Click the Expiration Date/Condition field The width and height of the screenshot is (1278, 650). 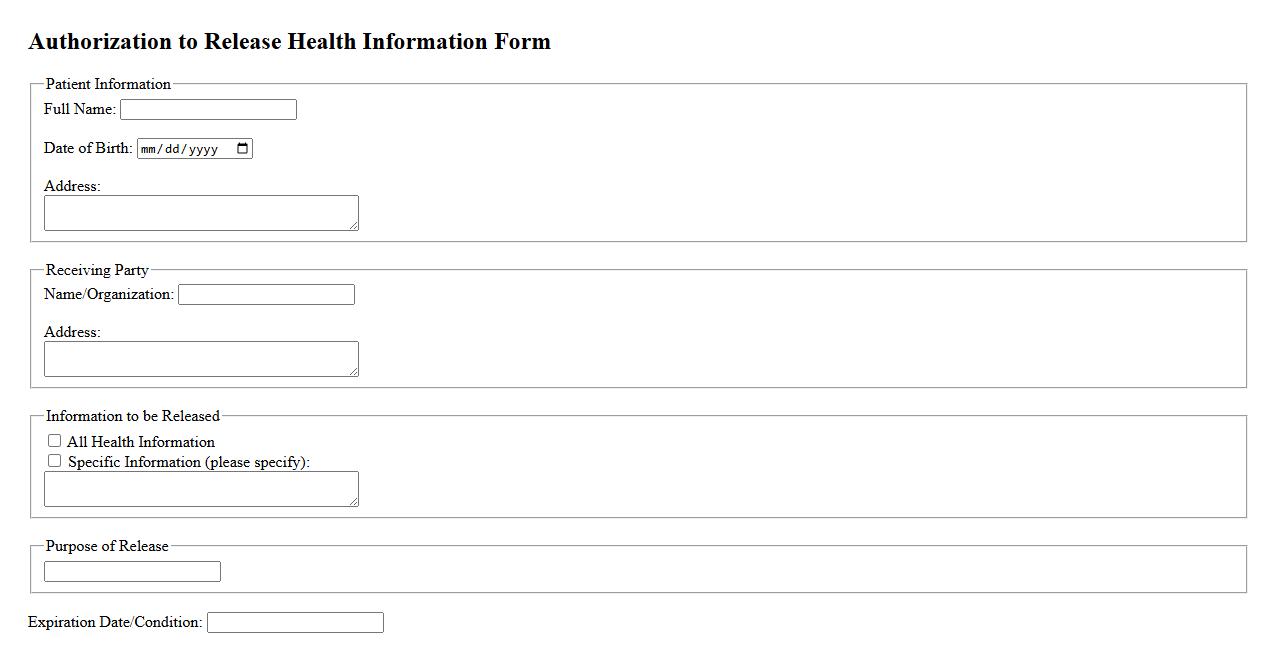pyautogui.click(x=295, y=623)
